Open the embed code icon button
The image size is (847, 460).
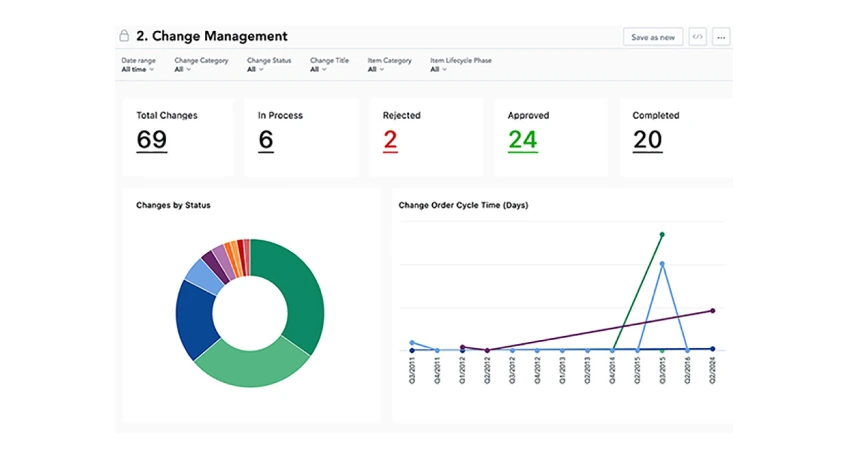click(x=697, y=37)
